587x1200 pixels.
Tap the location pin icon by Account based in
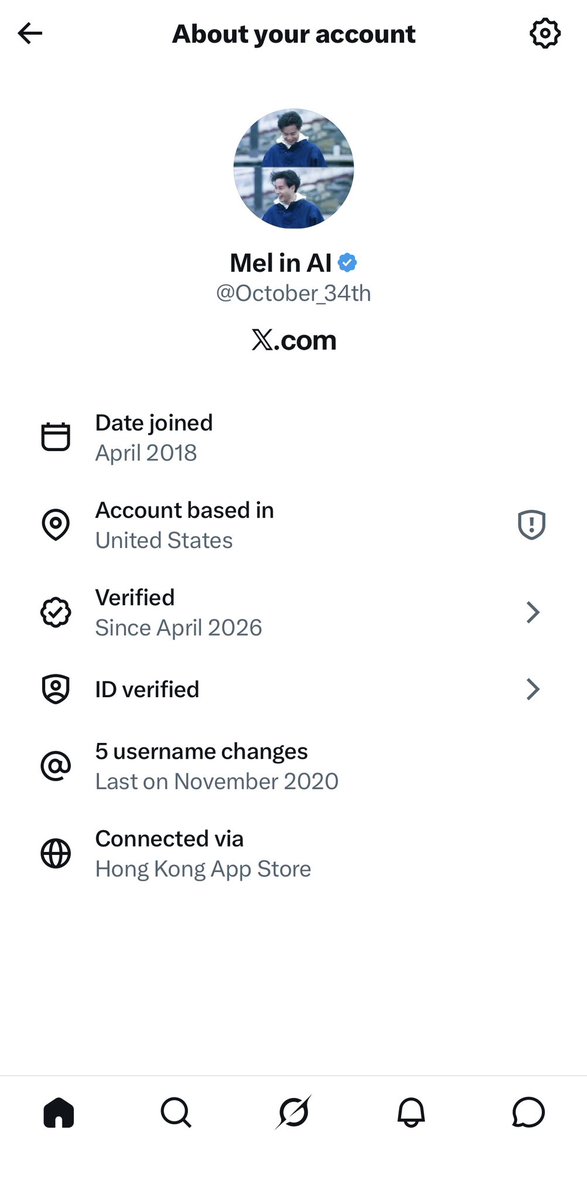point(56,525)
